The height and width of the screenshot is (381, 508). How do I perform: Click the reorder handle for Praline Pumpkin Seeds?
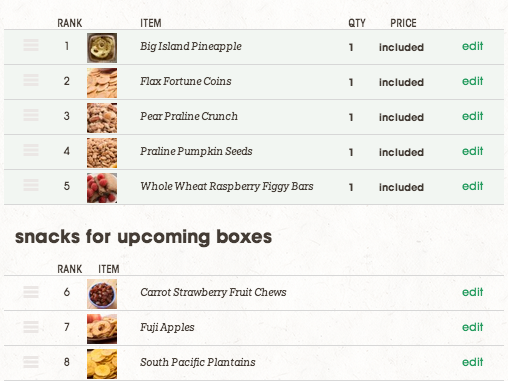[x=31, y=150]
